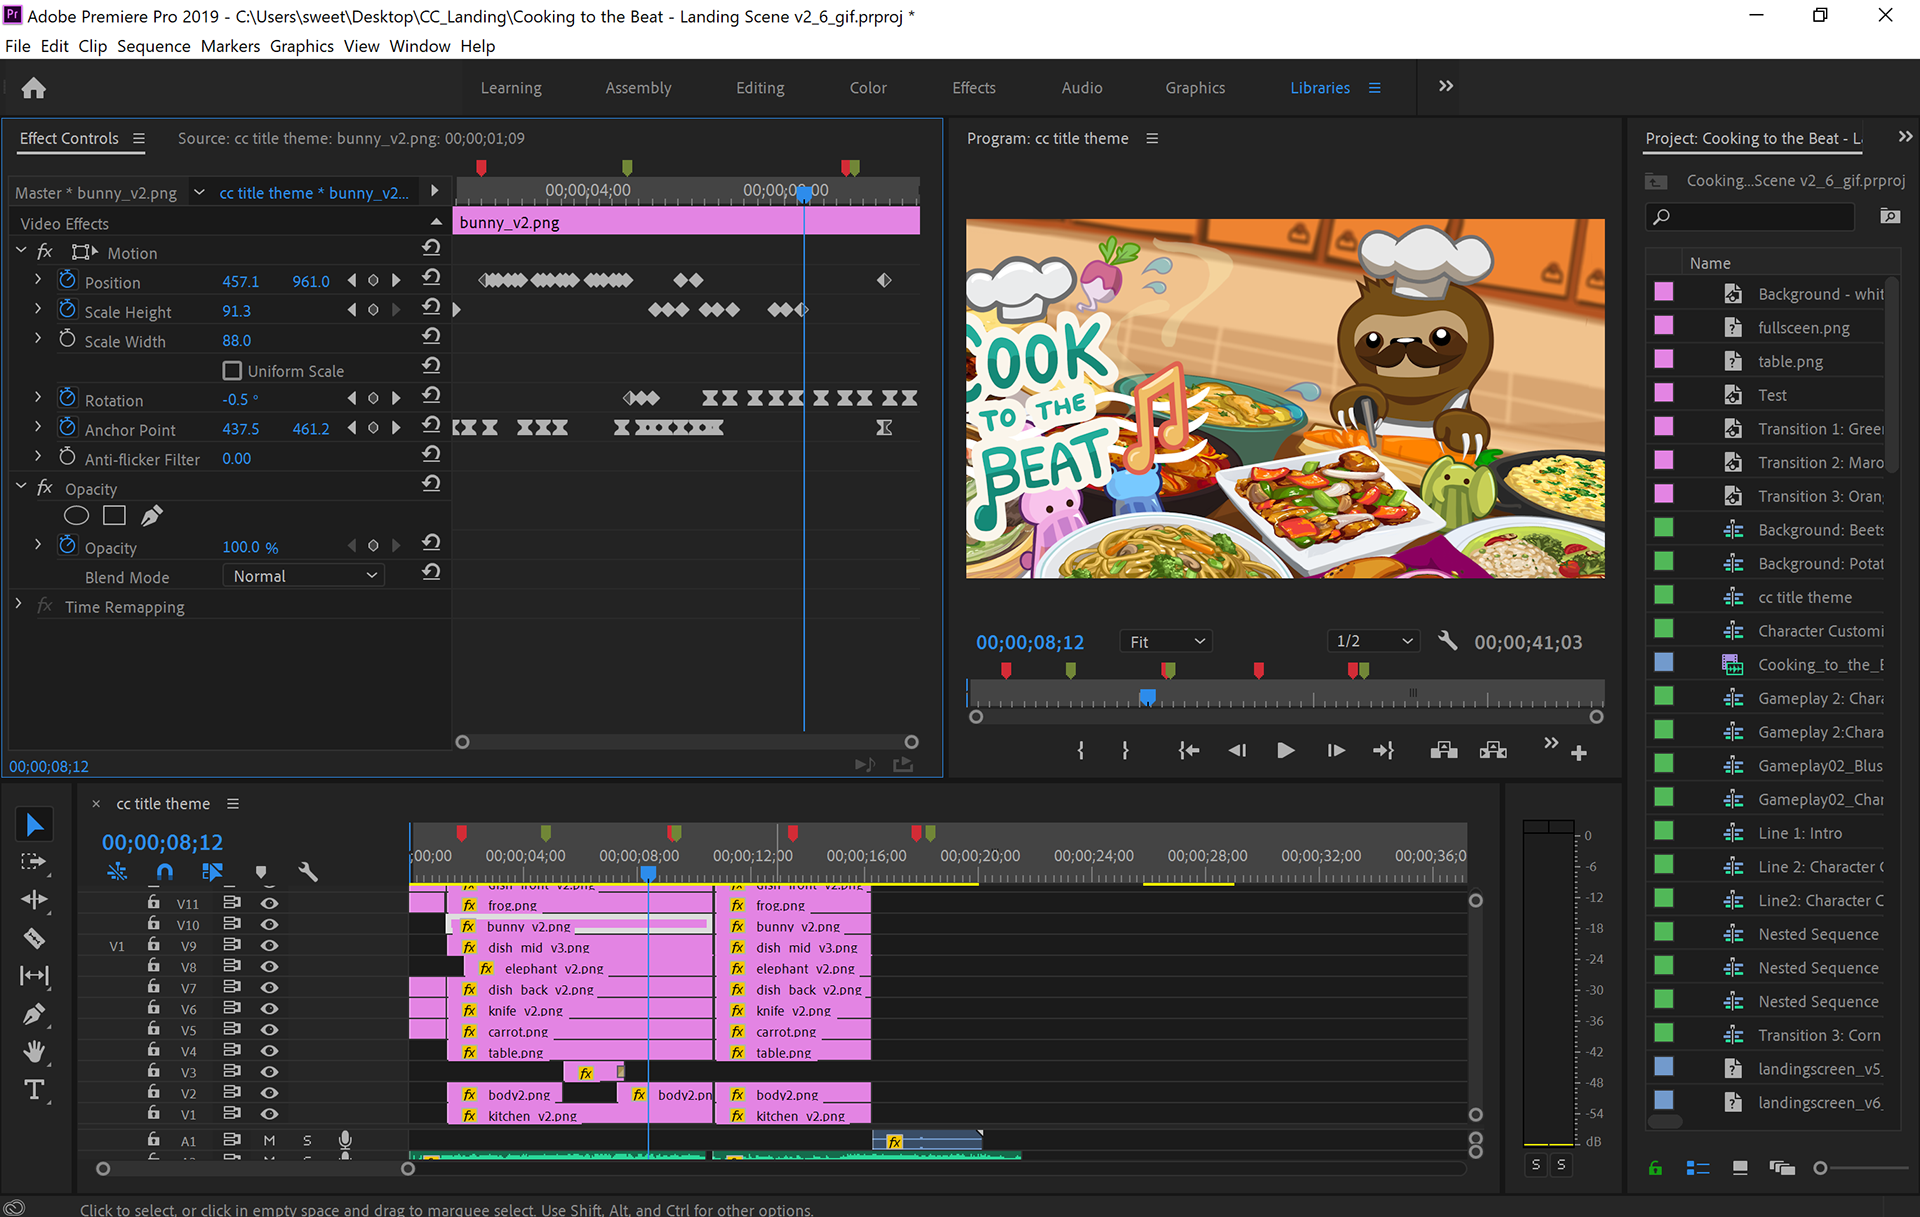Screen dimensions: 1920x1217
Task: Select free draw bezier mask pen
Action: (152, 516)
